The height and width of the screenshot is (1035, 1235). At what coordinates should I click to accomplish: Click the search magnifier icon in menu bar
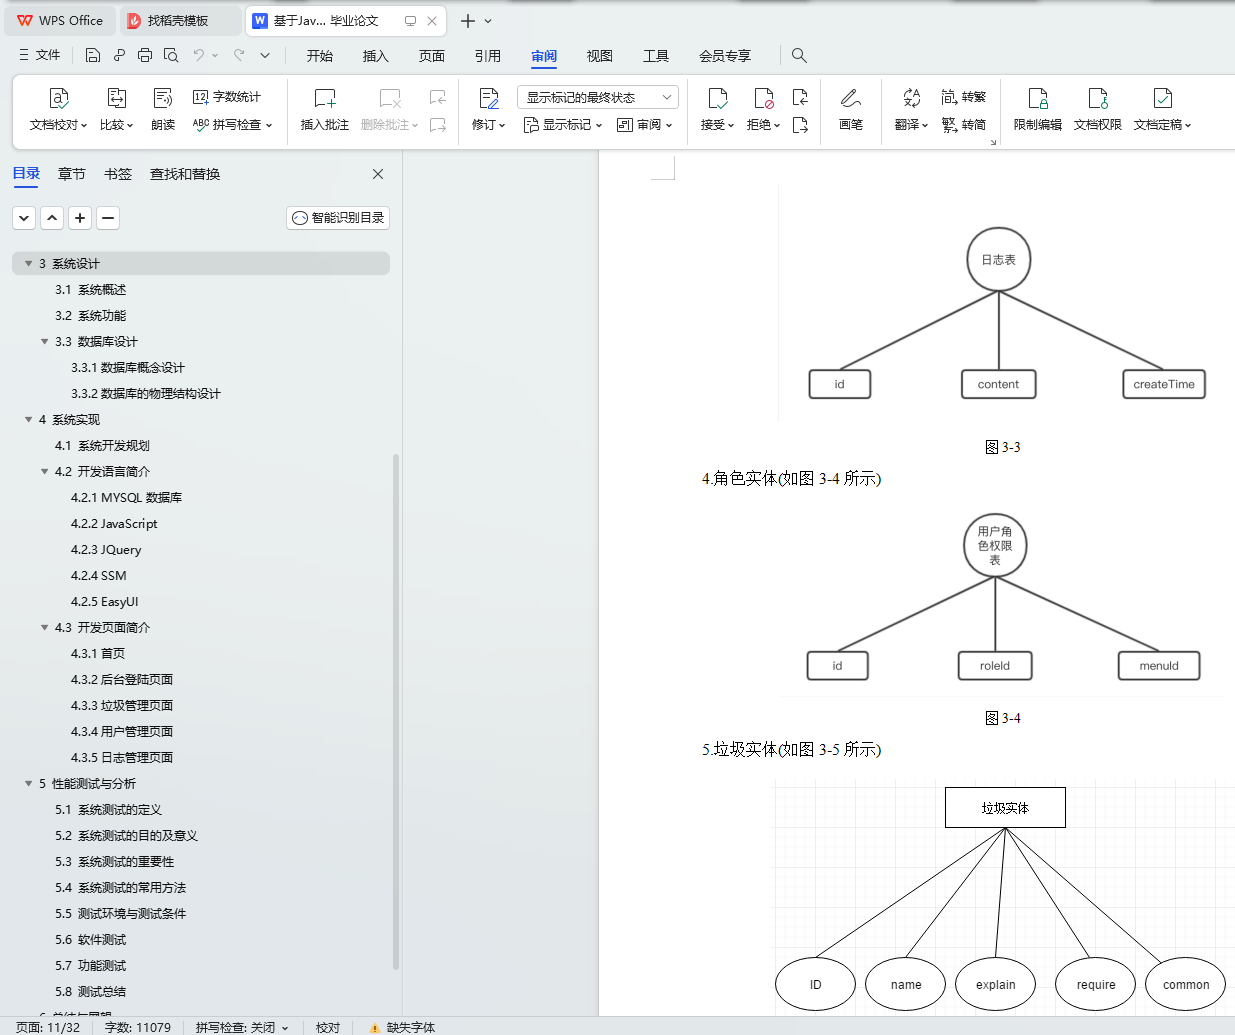(x=799, y=55)
